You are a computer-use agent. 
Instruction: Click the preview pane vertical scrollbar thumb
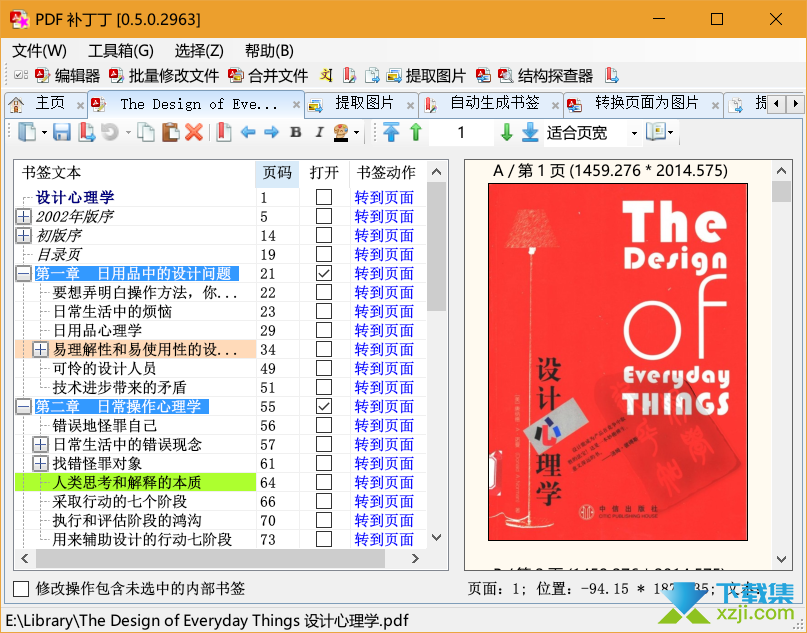pyautogui.click(x=781, y=191)
